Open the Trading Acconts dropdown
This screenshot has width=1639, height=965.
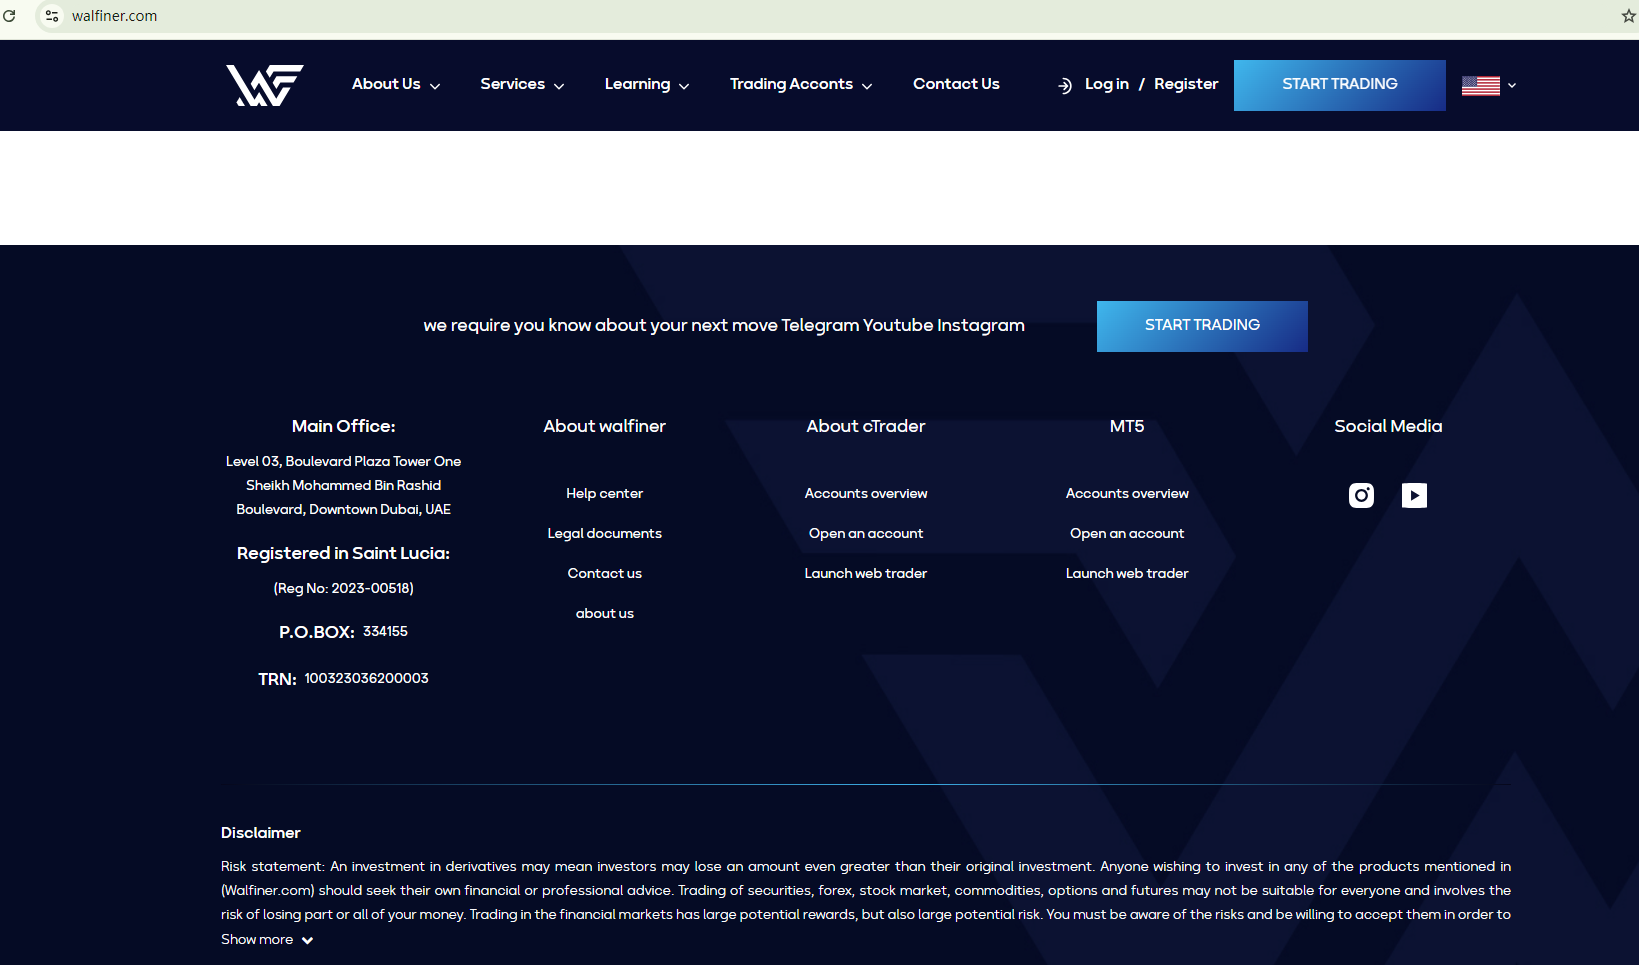coord(801,84)
